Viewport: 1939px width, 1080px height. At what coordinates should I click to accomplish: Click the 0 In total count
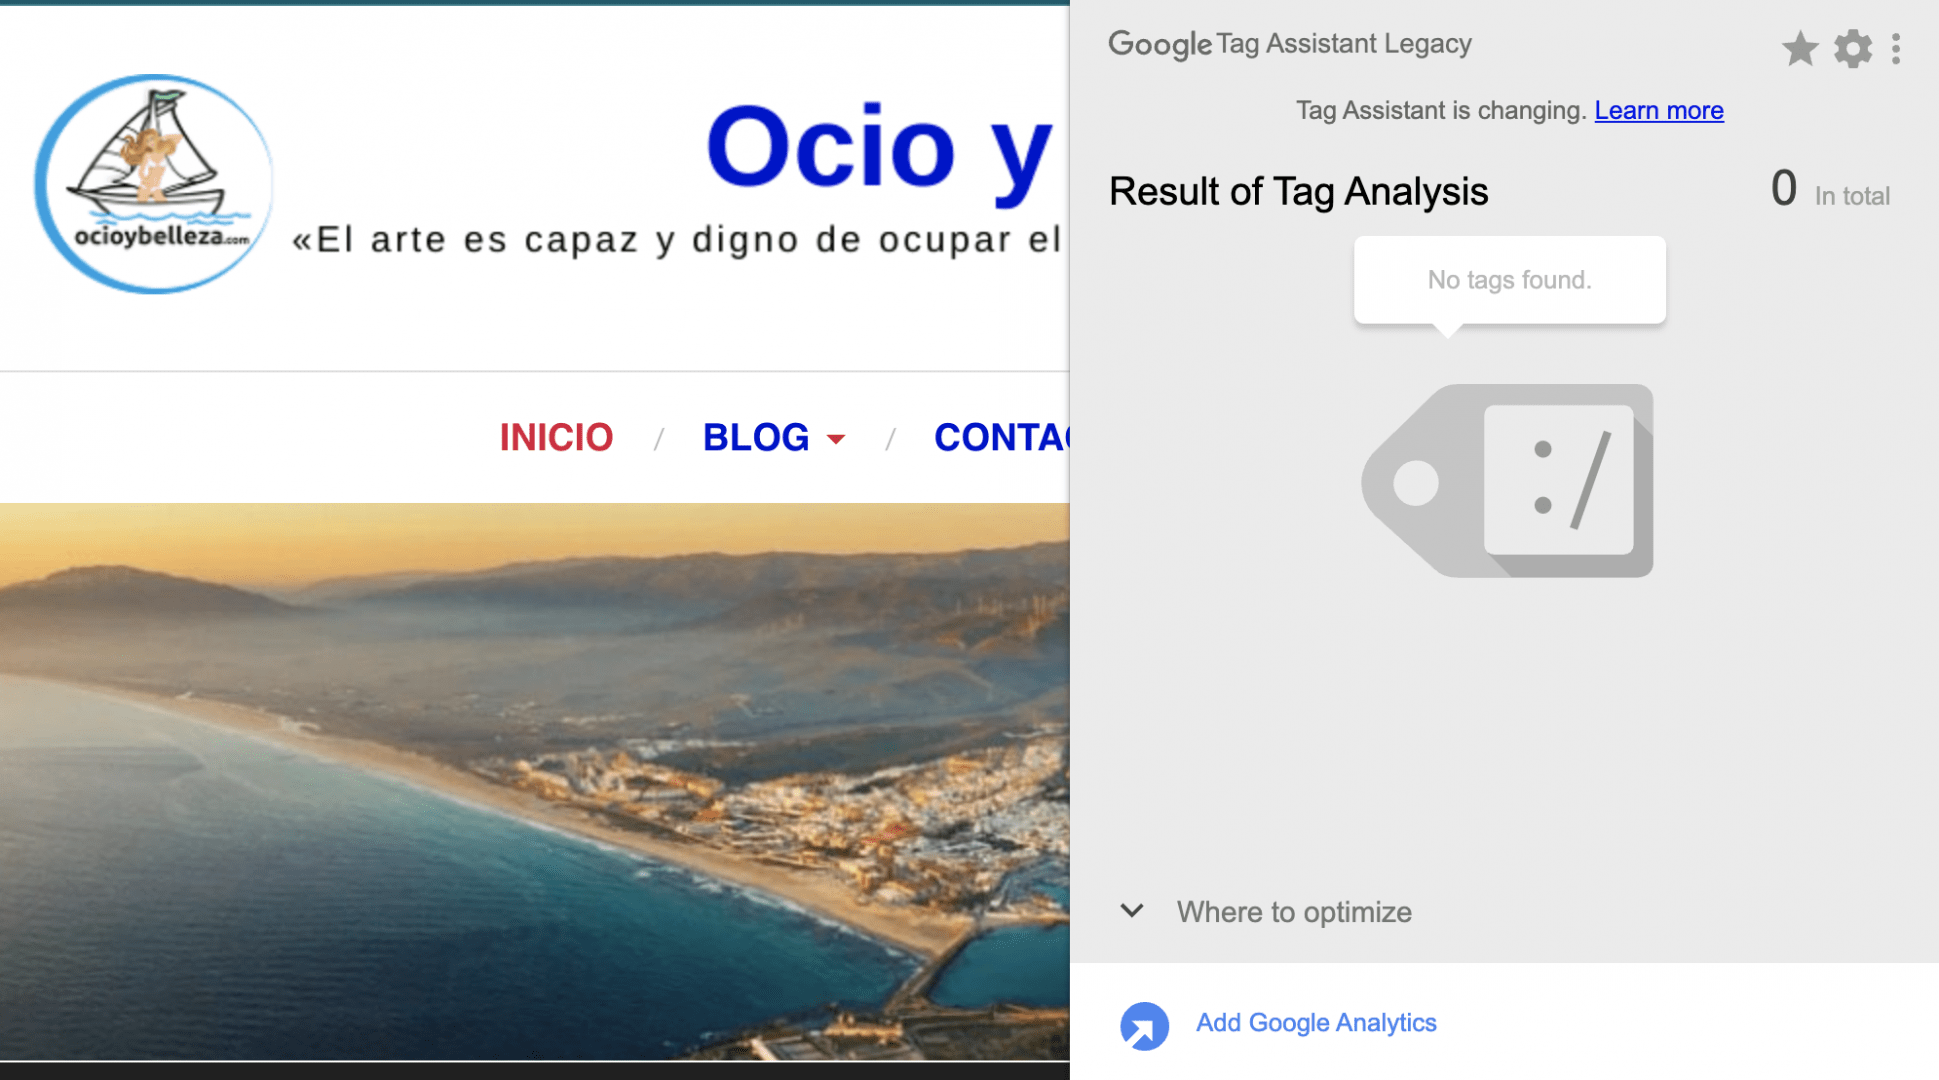tap(1829, 189)
